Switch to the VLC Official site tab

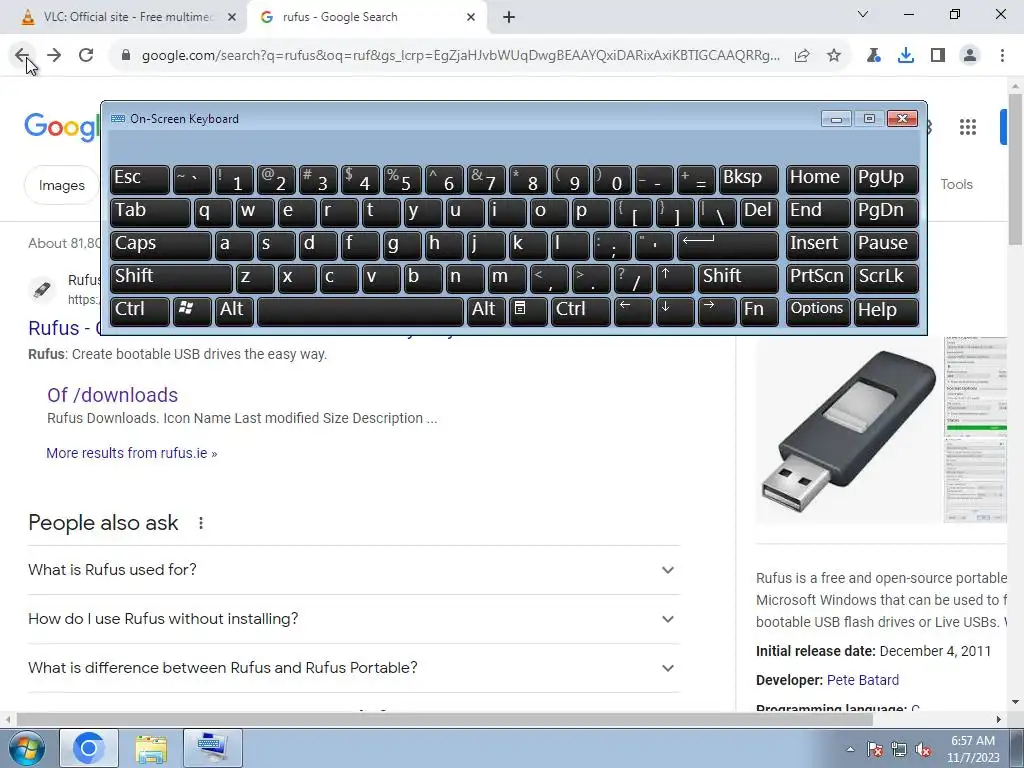(124, 18)
